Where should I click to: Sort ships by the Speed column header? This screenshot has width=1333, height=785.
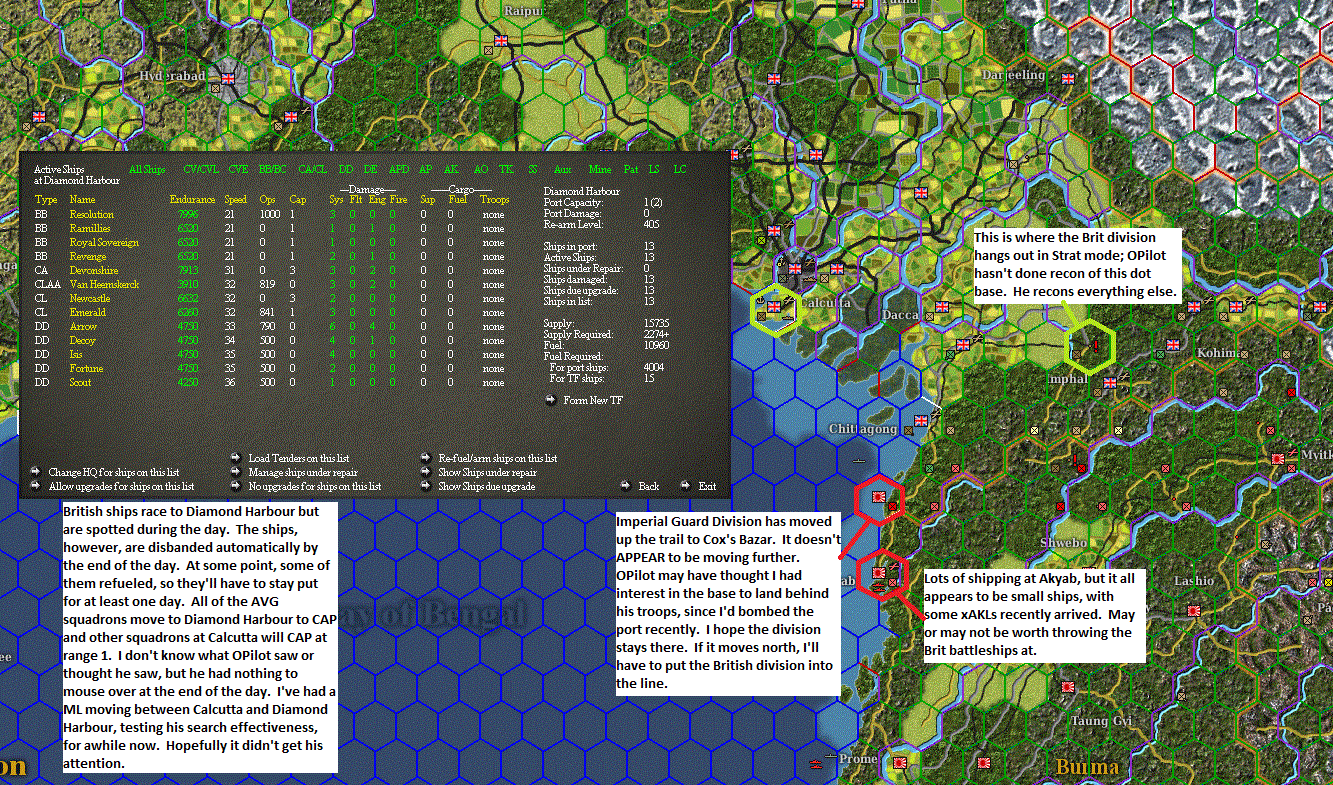click(x=236, y=200)
